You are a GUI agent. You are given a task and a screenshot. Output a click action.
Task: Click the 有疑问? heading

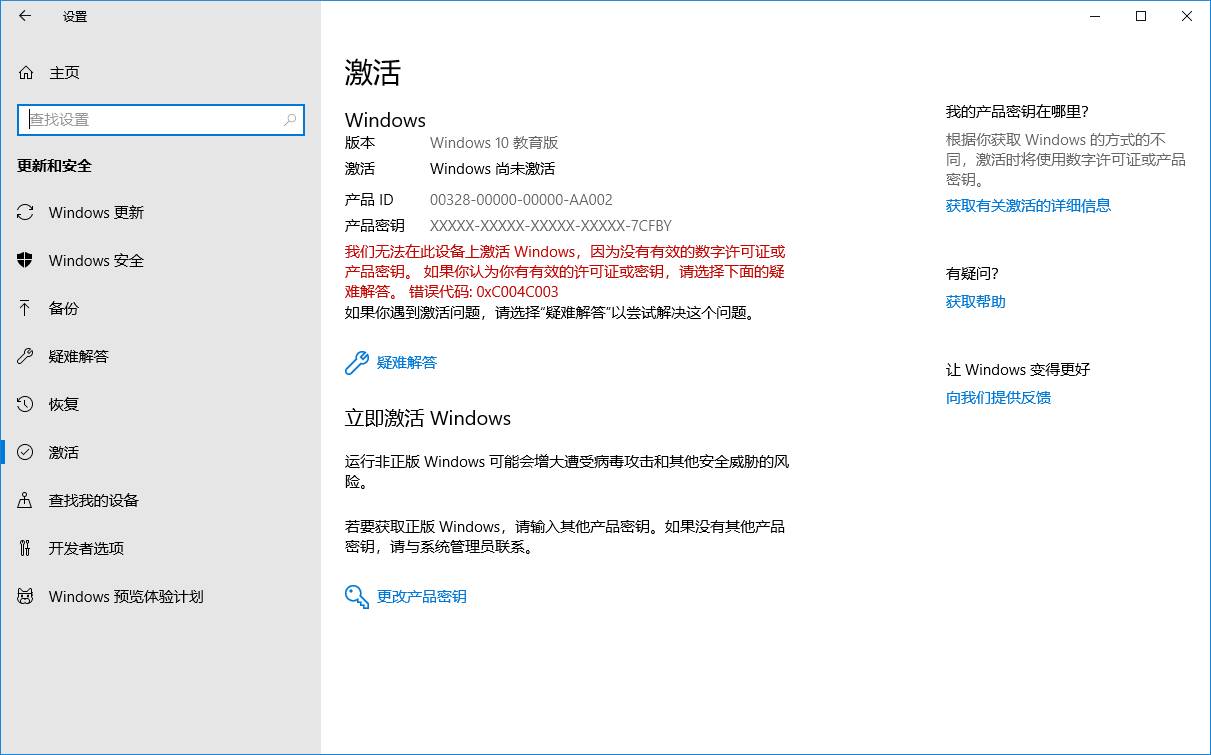click(972, 273)
